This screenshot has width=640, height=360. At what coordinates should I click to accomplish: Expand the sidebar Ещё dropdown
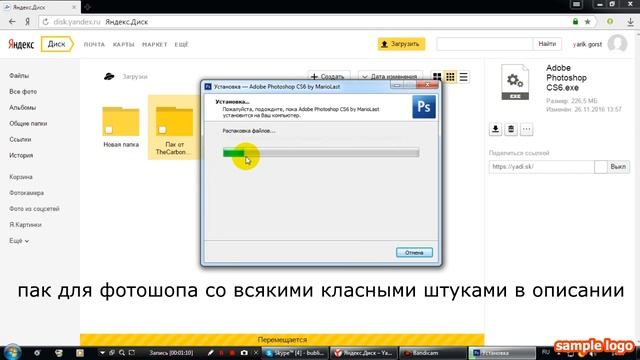coord(19,241)
